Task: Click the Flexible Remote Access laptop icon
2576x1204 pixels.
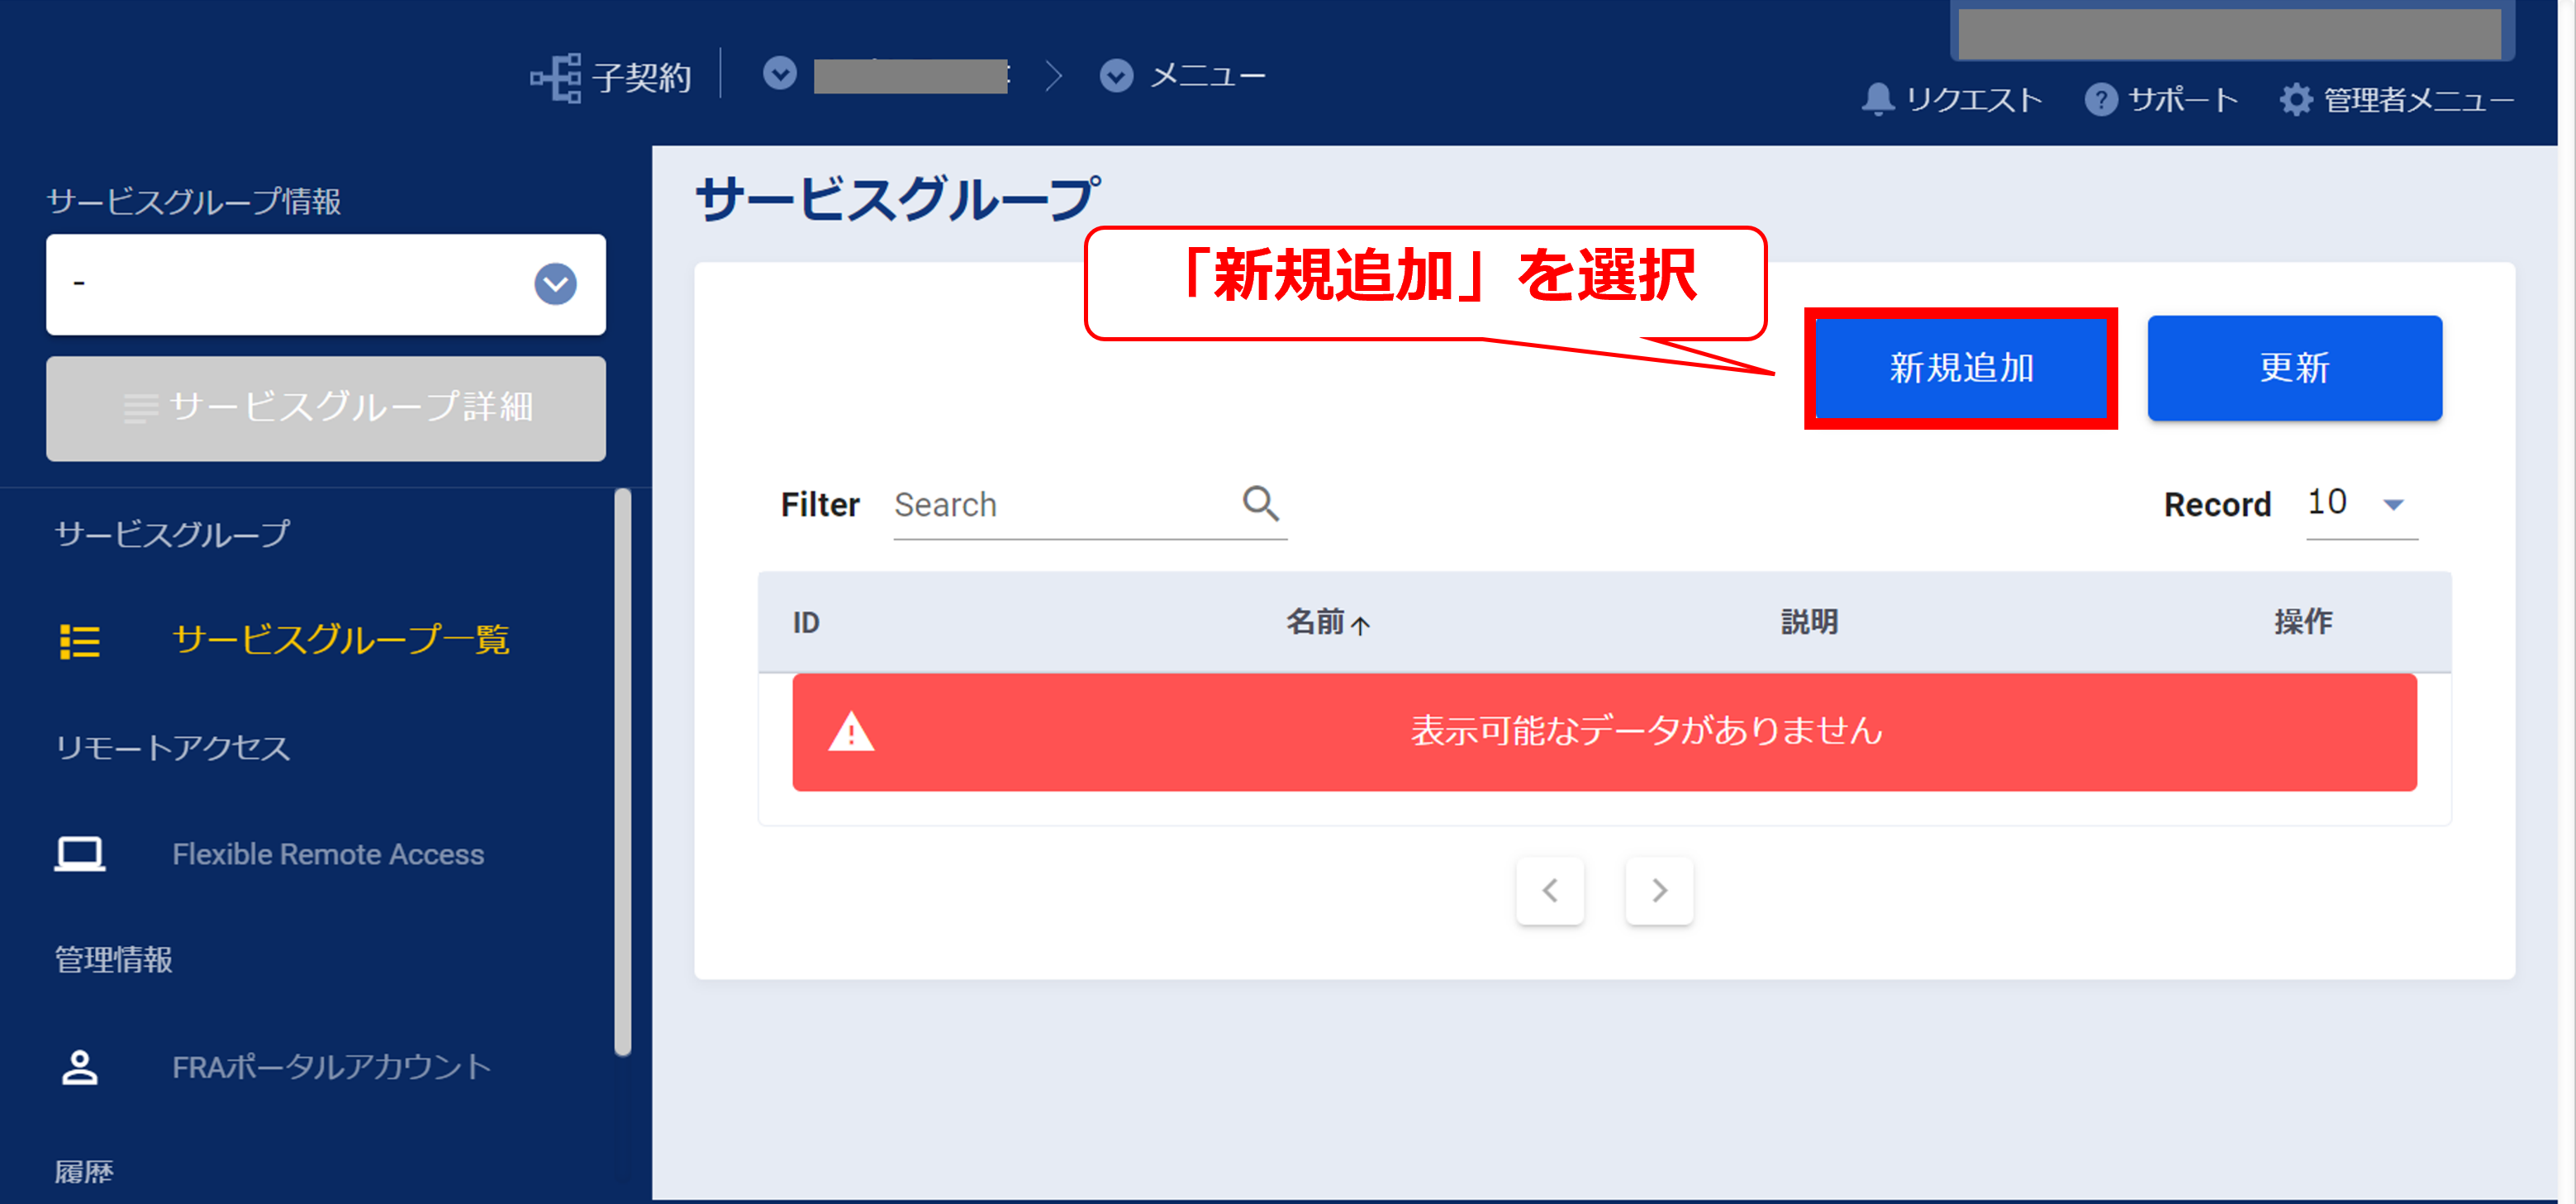Action: pyautogui.click(x=80, y=854)
